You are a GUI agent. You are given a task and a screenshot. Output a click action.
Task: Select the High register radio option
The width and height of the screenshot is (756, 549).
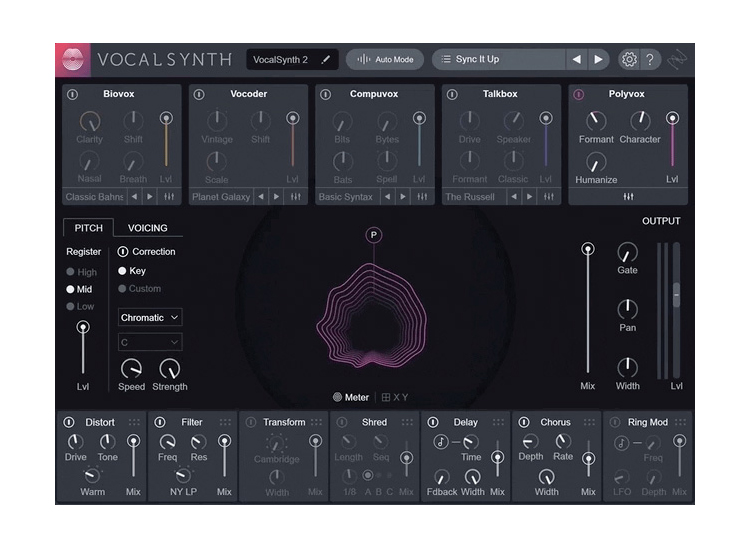point(82,272)
